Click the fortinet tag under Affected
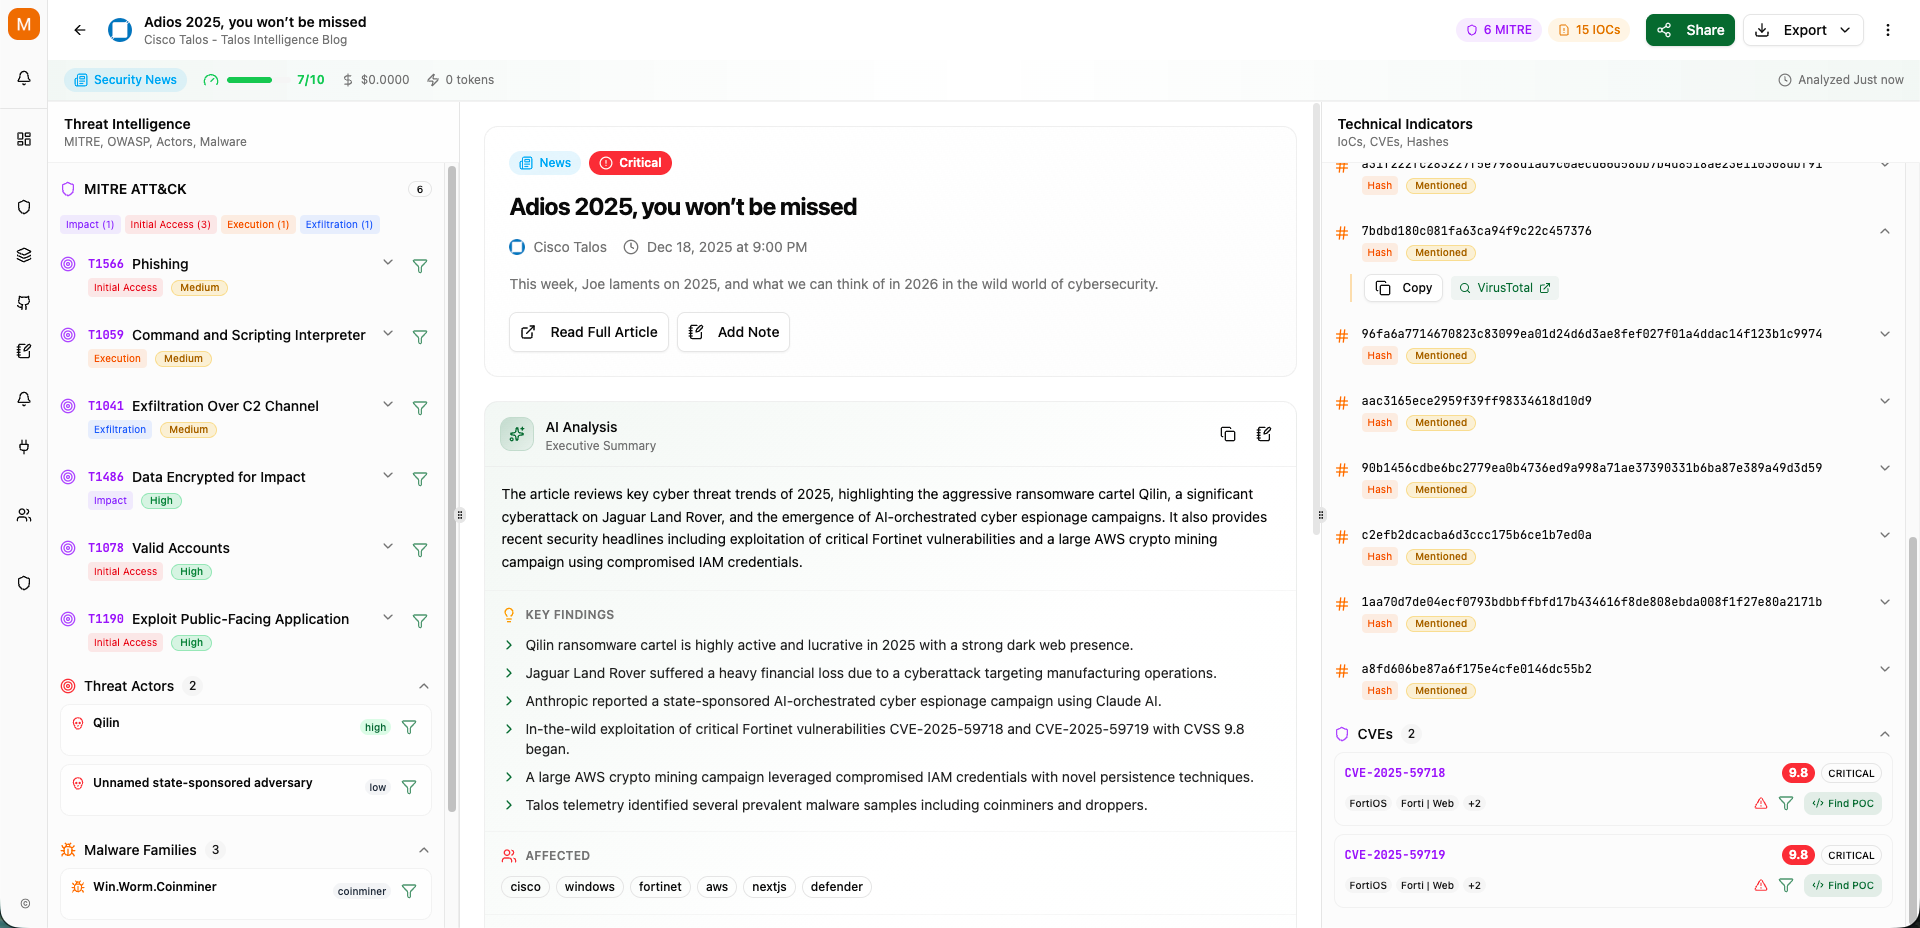 coord(660,887)
